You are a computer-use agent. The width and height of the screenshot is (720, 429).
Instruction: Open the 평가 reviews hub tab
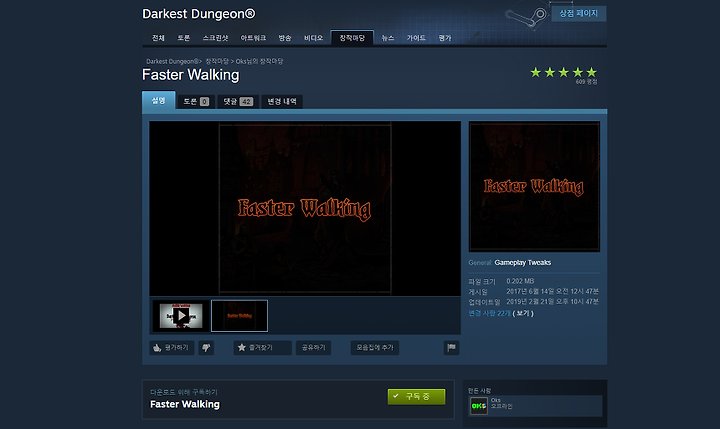(x=444, y=38)
